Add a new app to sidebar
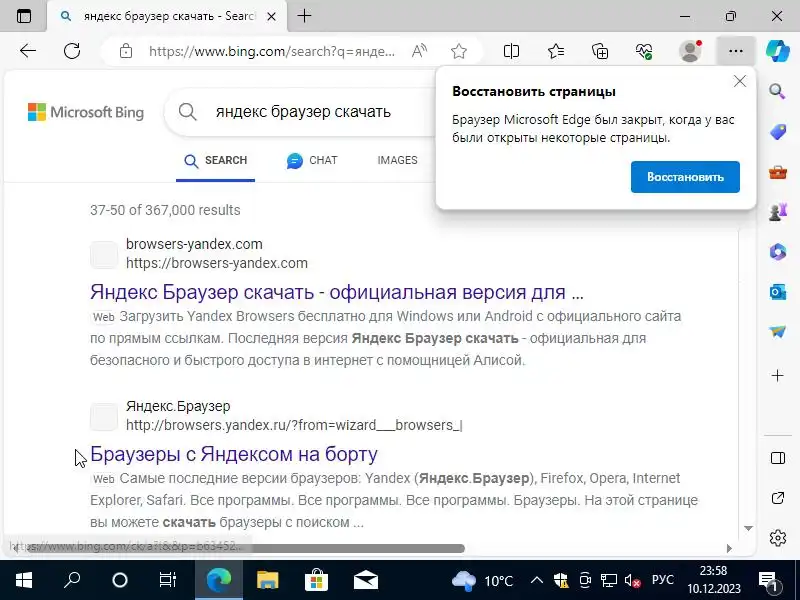Screen dimensions: 800x600 coord(778,376)
